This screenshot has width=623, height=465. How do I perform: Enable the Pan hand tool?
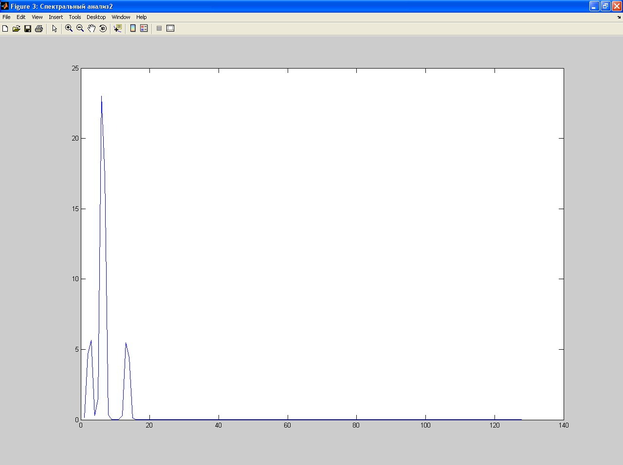click(91, 28)
